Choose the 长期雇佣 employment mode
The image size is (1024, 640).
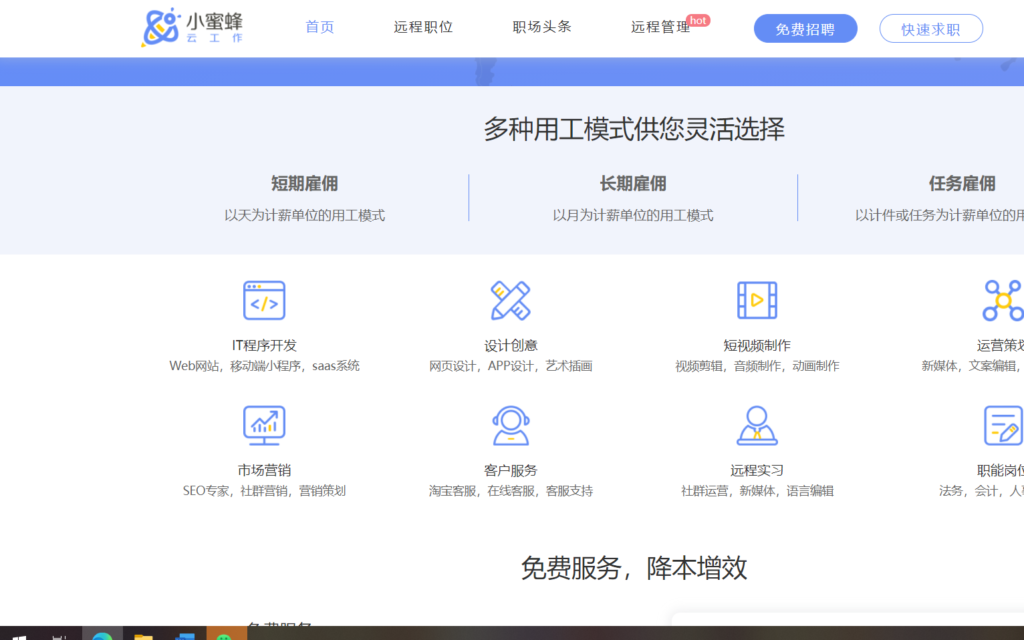(x=633, y=184)
